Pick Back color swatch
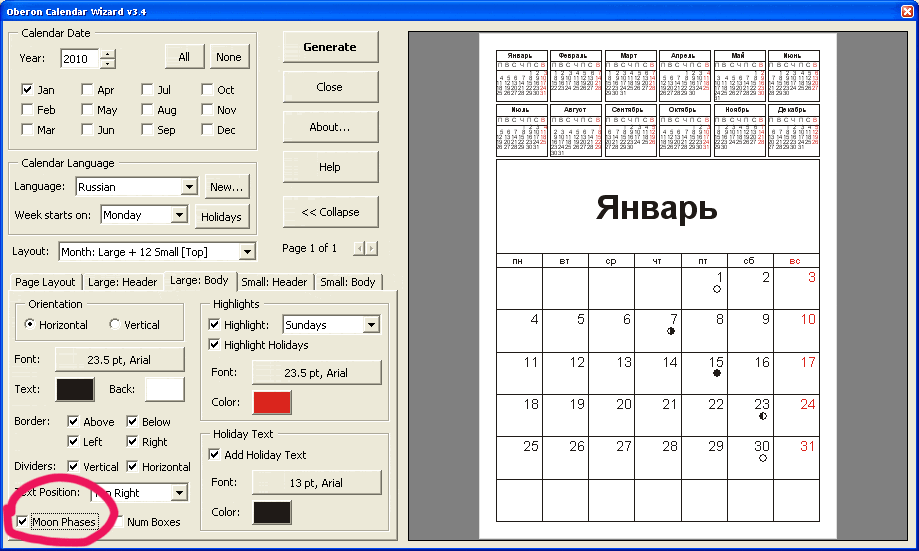The image size is (919, 551). tap(164, 390)
